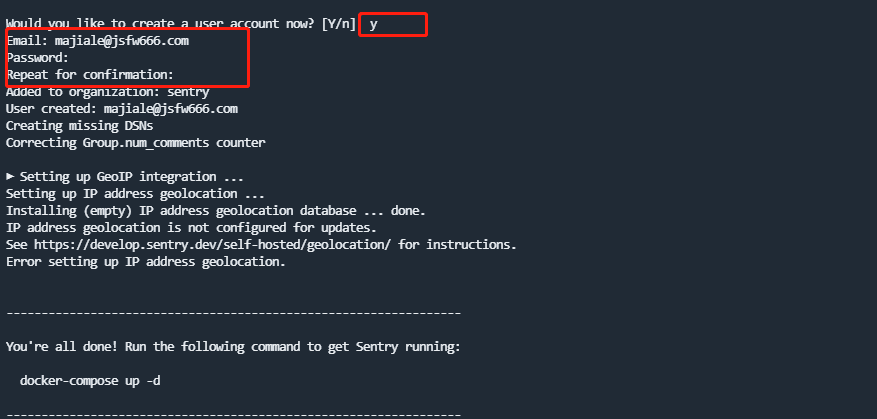877x419 pixels.
Task: Click 'Would you like to create a user account' prompt
Action: pyautogui.click(x=160, y=24)
